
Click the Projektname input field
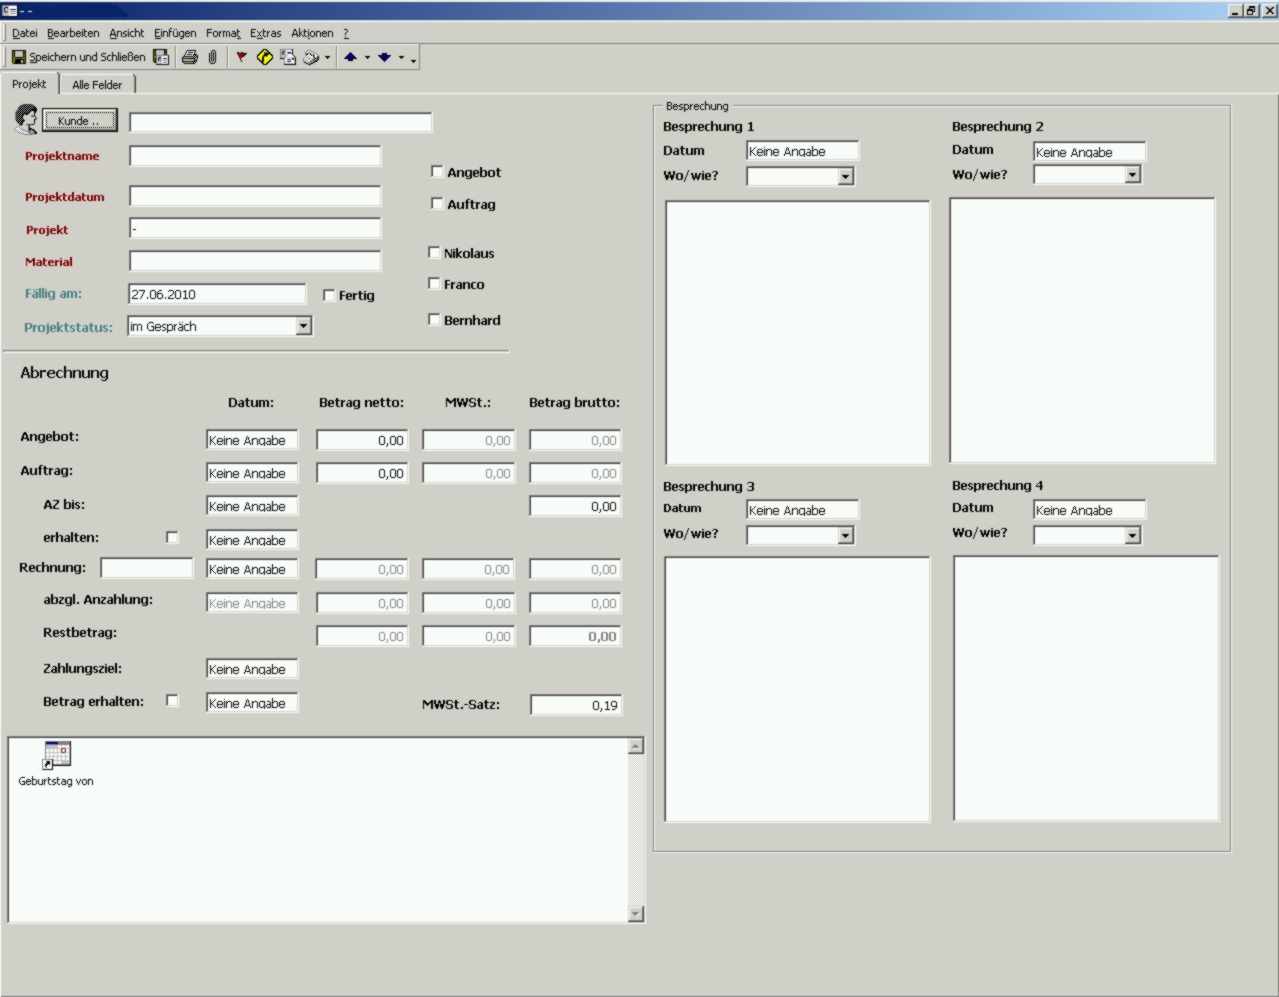[x=255, y=157]
